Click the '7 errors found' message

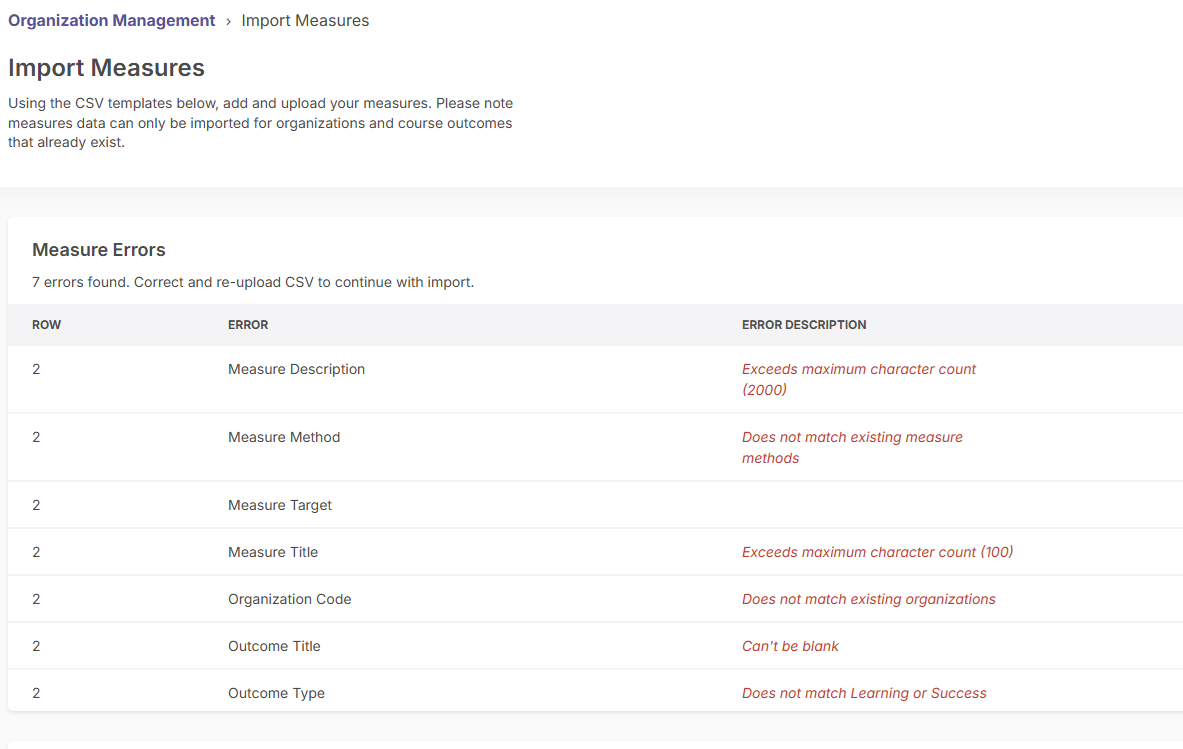pos(253,282)
